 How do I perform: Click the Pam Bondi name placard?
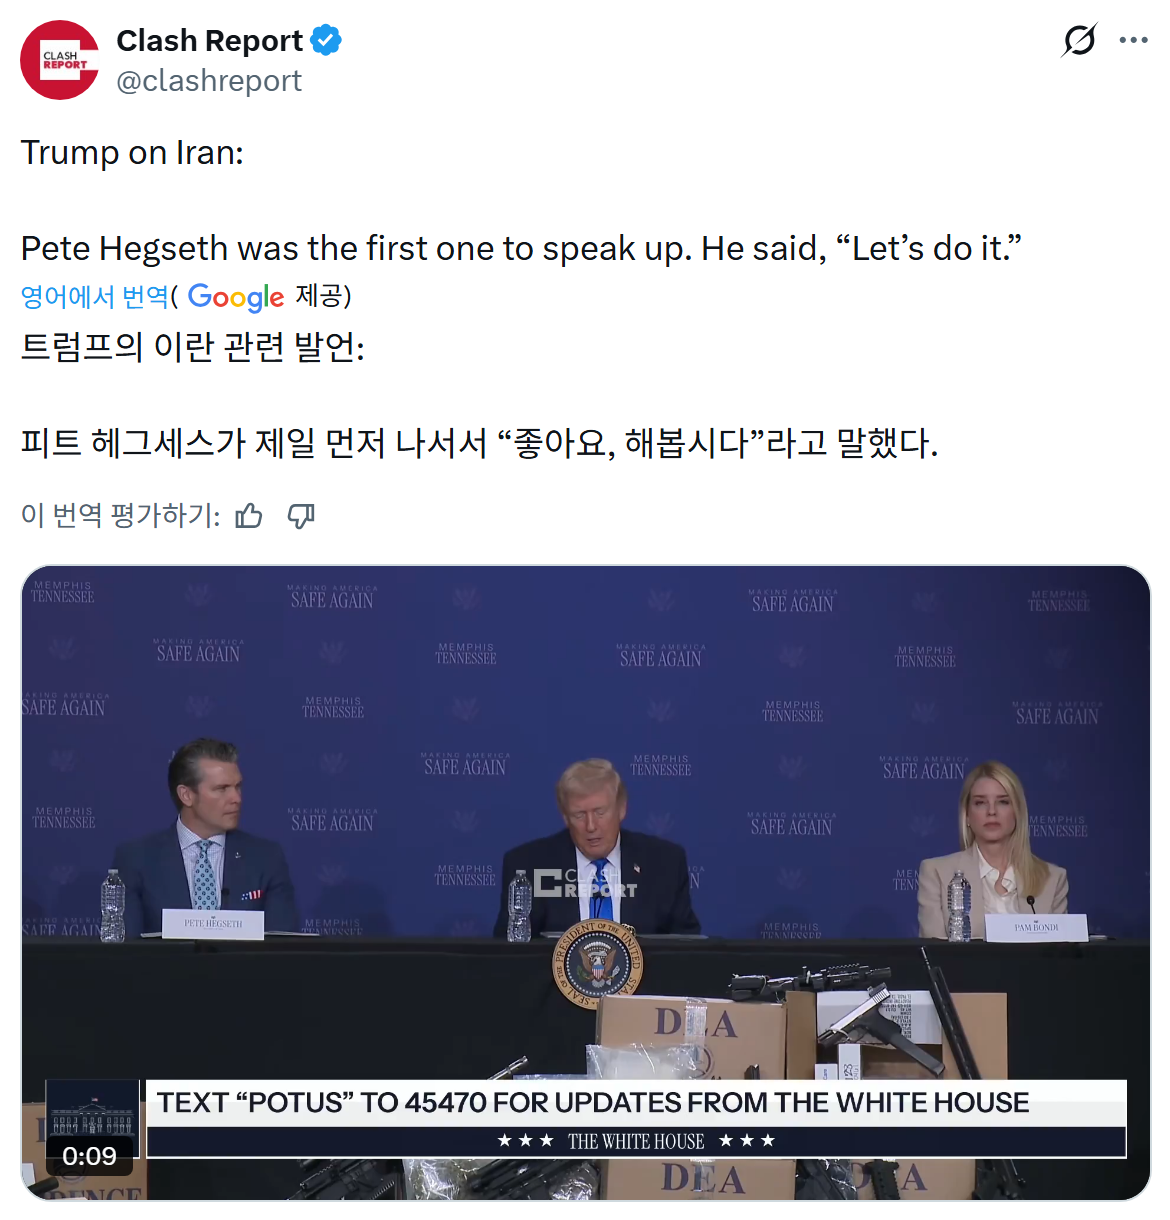pyautogui.click(x=1036, y=927)
